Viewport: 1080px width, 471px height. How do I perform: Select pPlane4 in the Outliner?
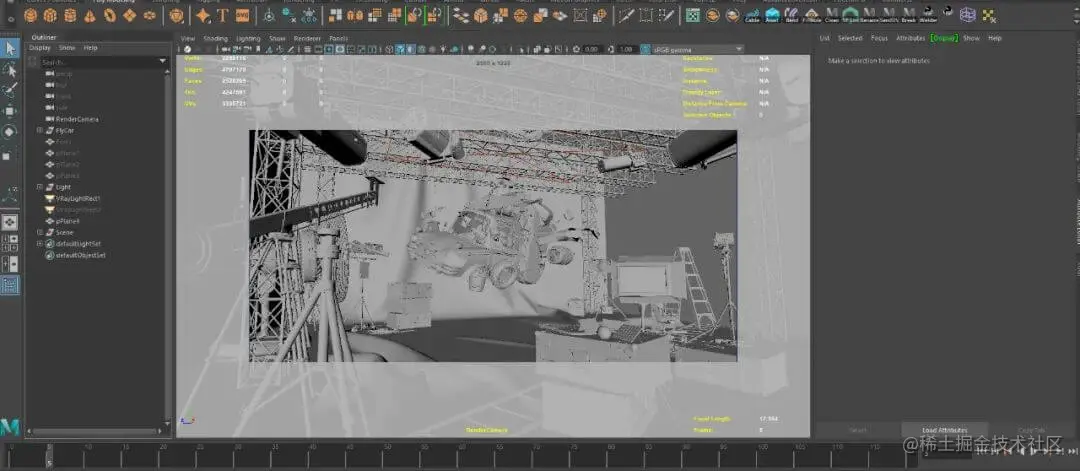point(68,221)
